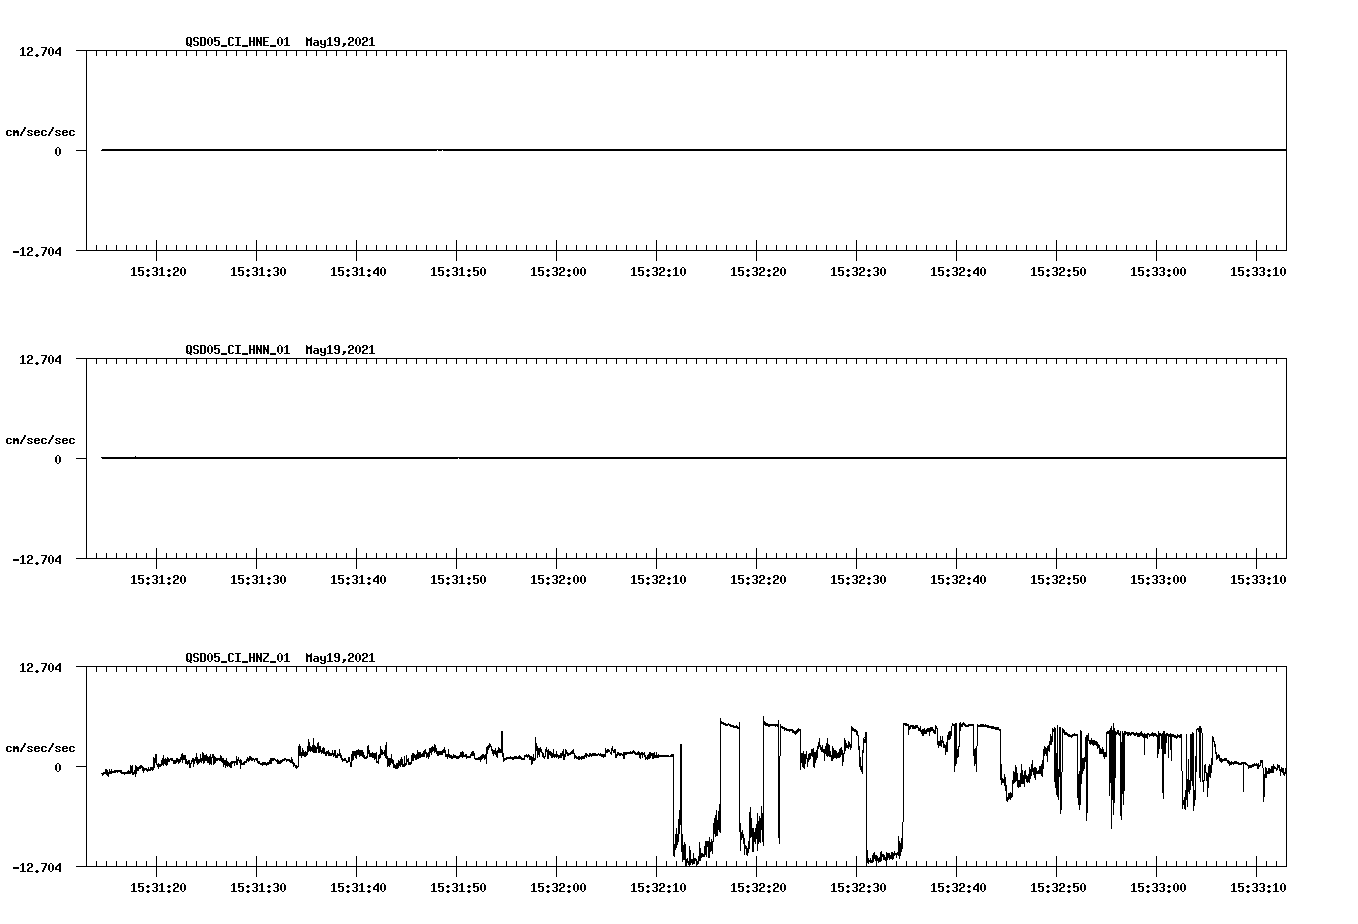This screenshot has width=1358, height=924.
Task: Click the 15:31:20 tick label on top axis
Action: tap(158, 269)
